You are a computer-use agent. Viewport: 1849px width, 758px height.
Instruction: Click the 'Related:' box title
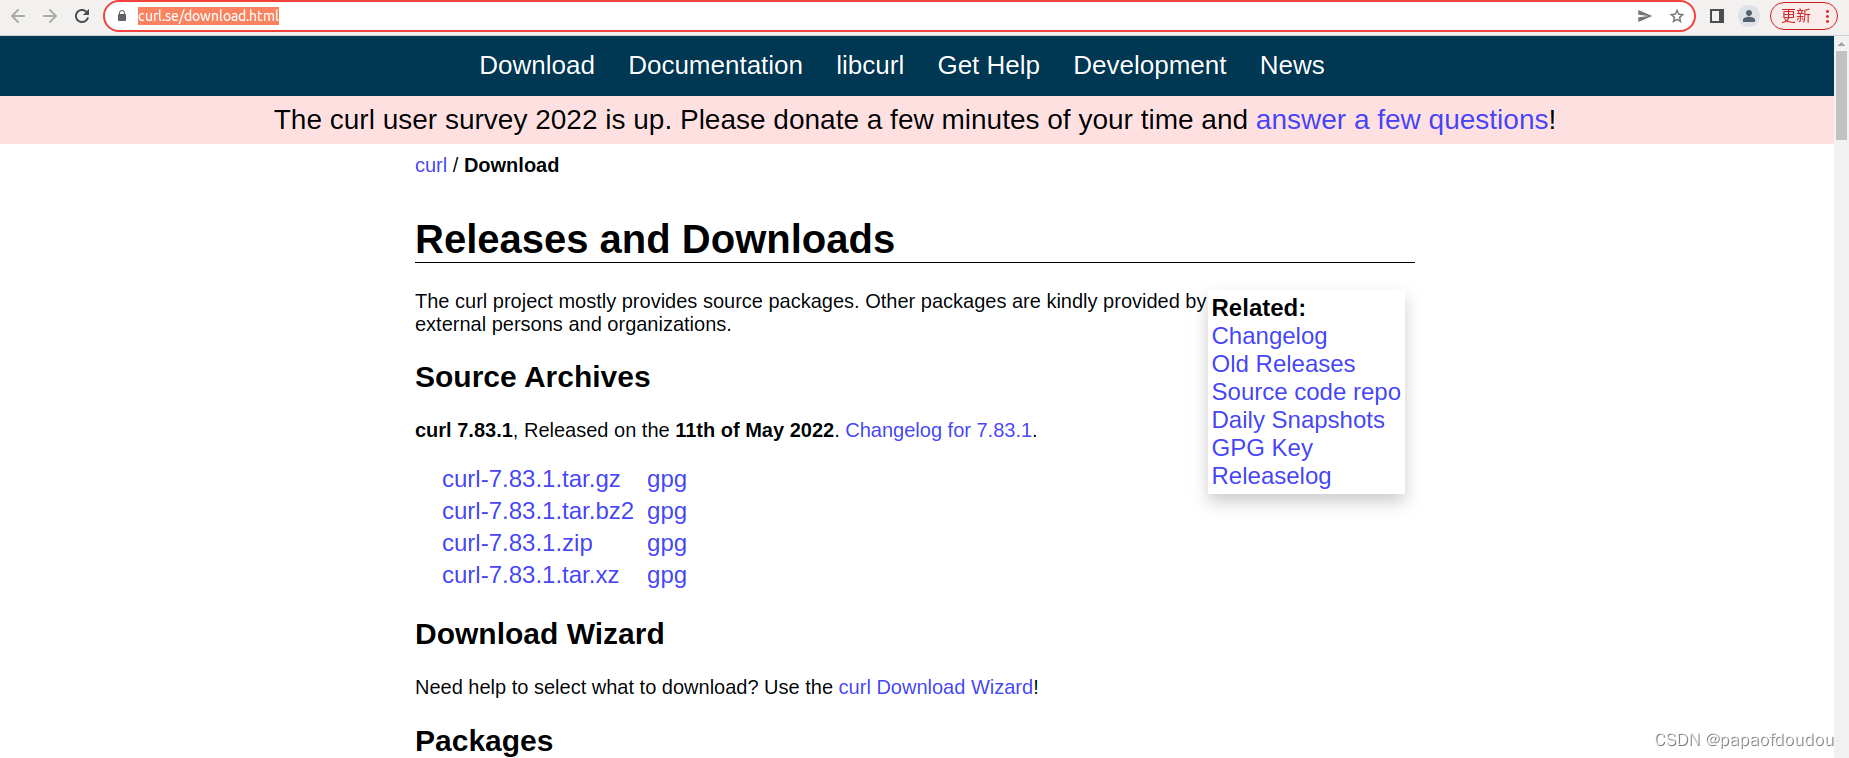pos(1259,308)
